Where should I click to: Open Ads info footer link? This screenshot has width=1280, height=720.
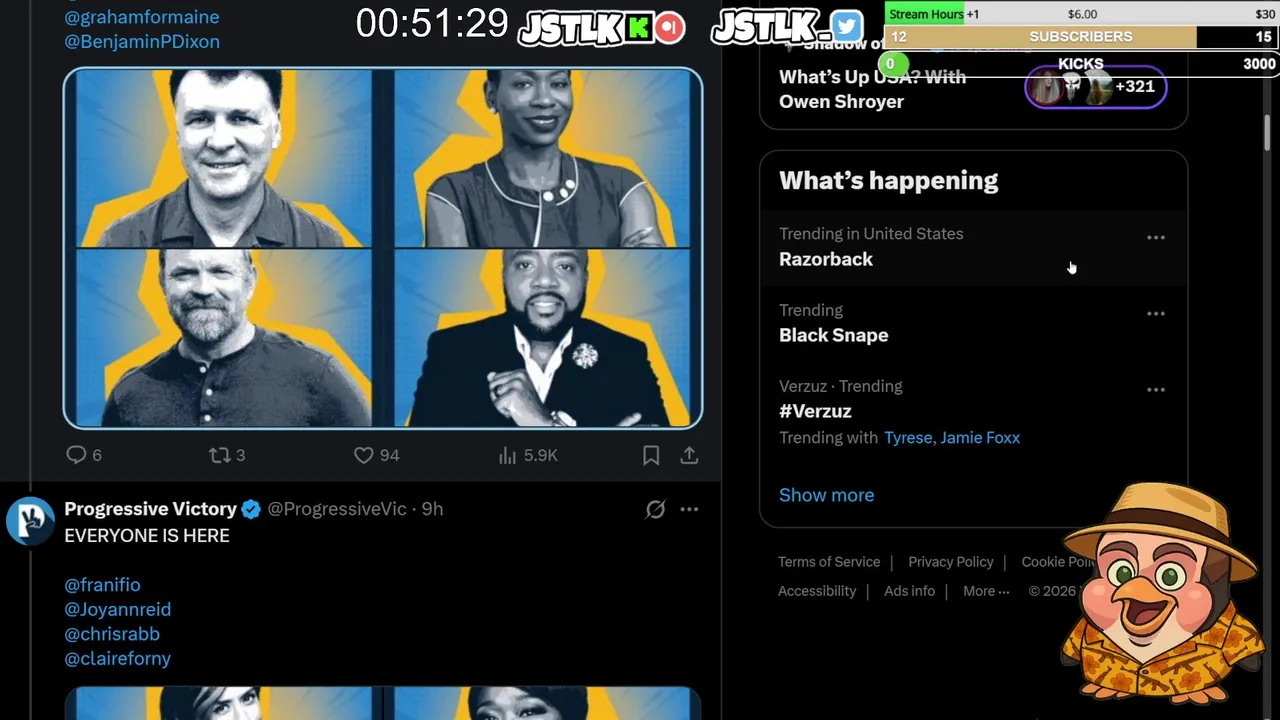[x=909, y=591]
